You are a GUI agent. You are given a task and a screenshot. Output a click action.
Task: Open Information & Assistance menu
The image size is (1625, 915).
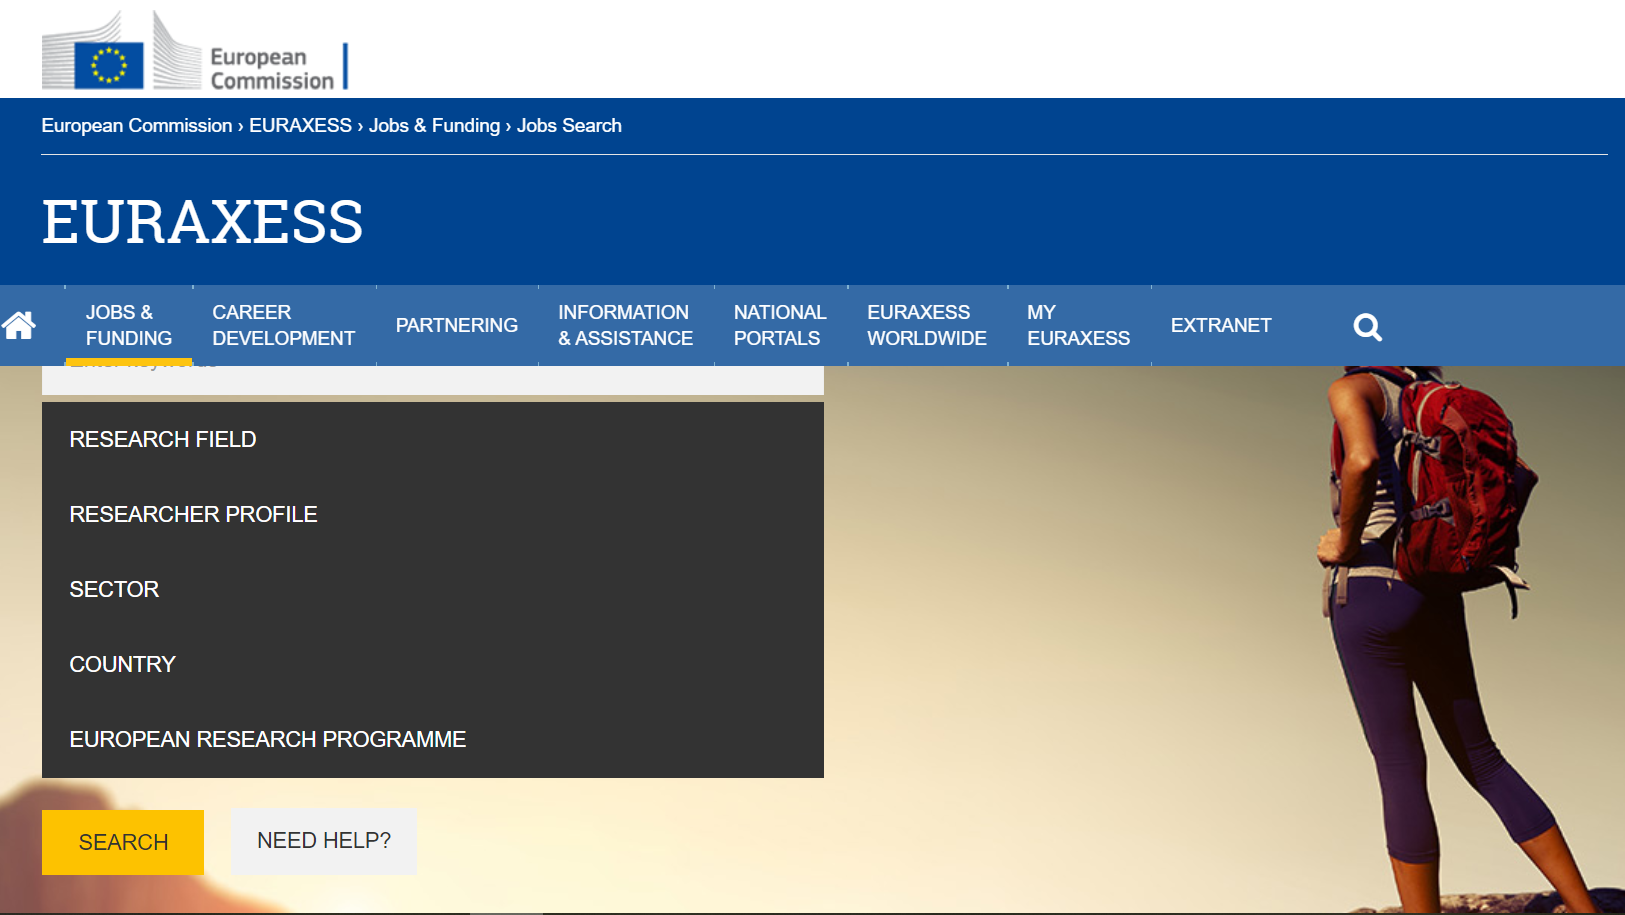coord(626,326)
